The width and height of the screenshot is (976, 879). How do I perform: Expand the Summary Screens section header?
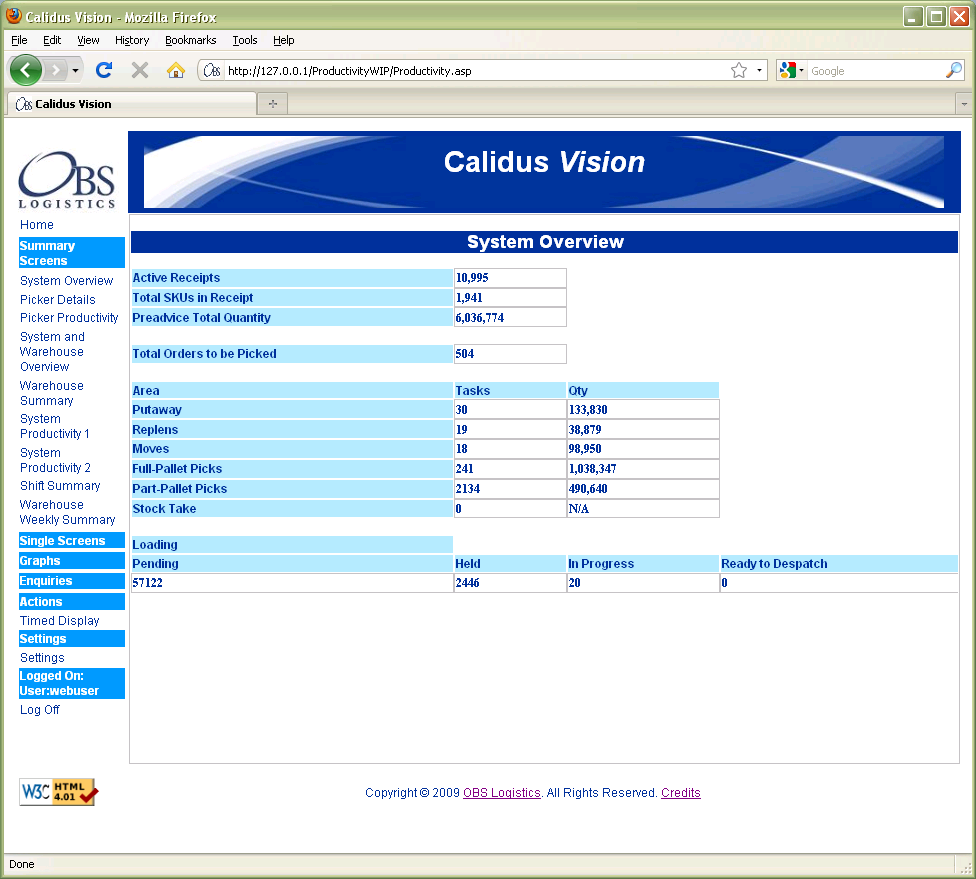tap(72, 253)
